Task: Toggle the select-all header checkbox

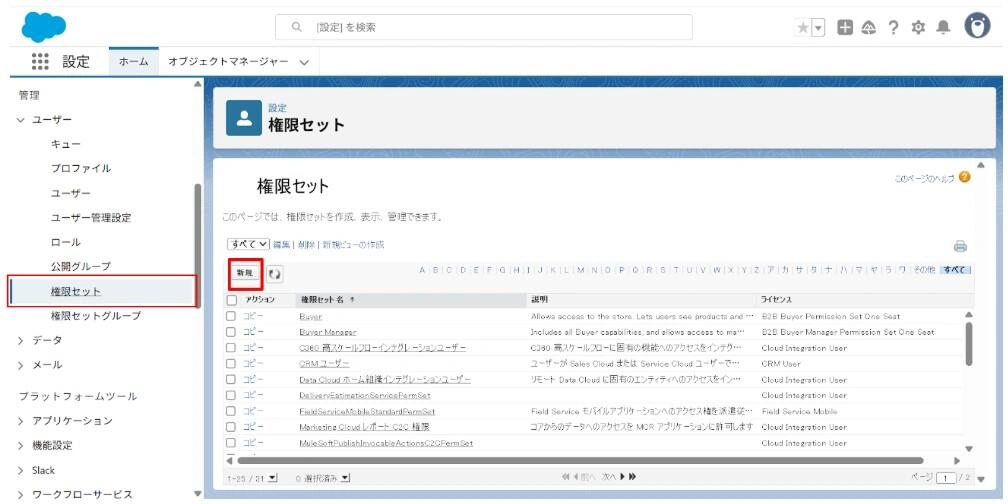Action: point(231,300)
